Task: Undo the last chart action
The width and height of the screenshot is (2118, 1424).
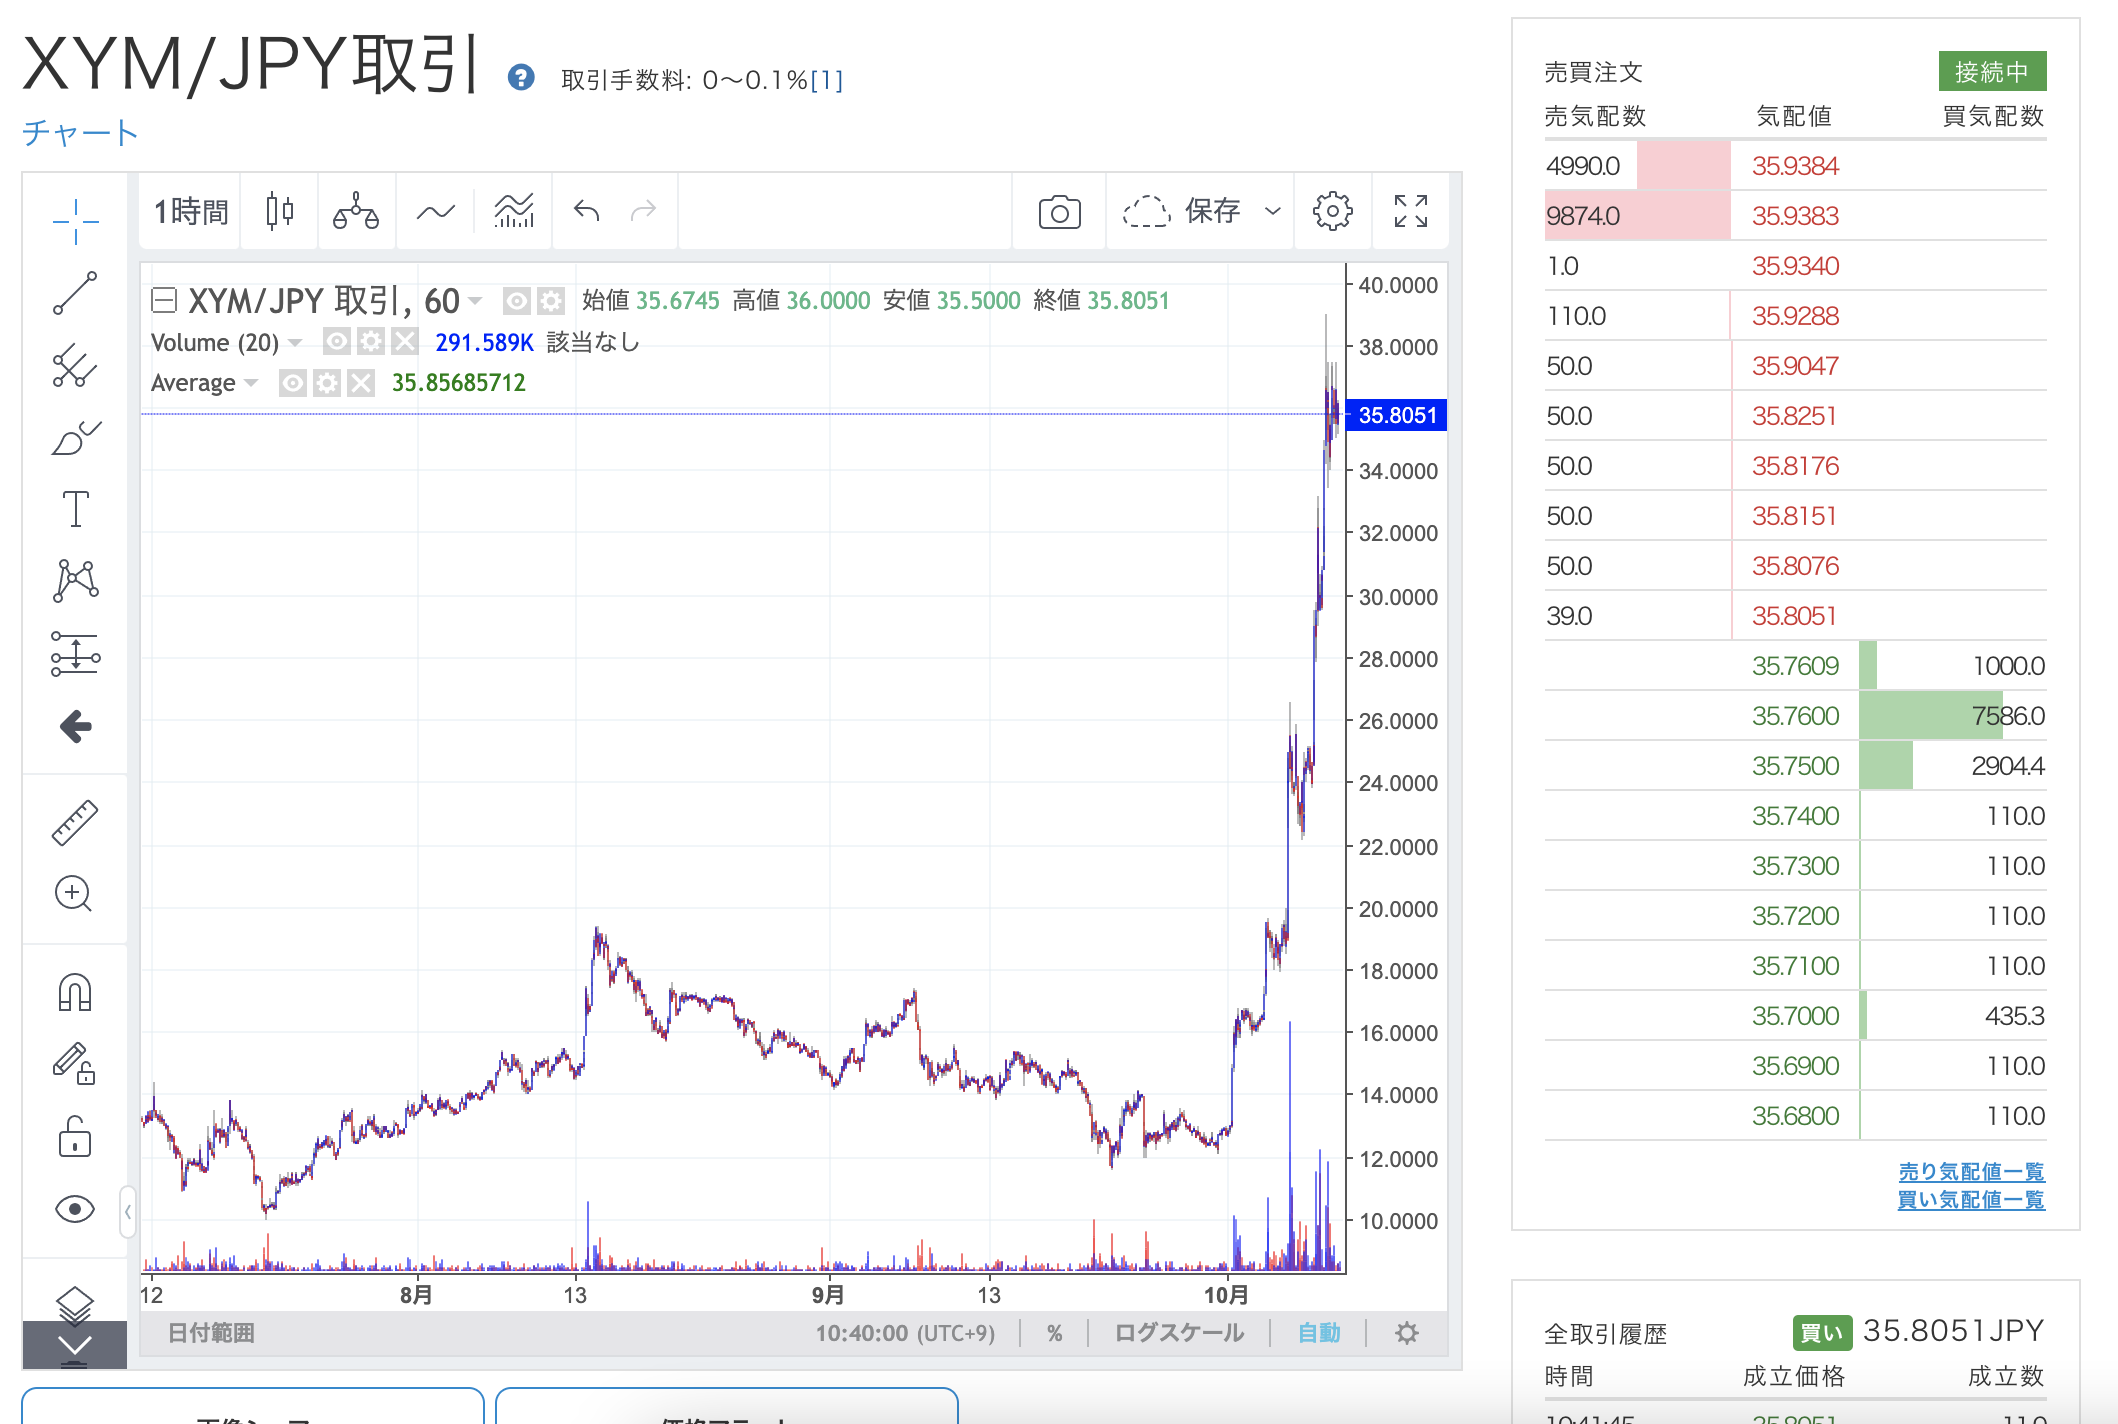Action: (x=586, y=211)
